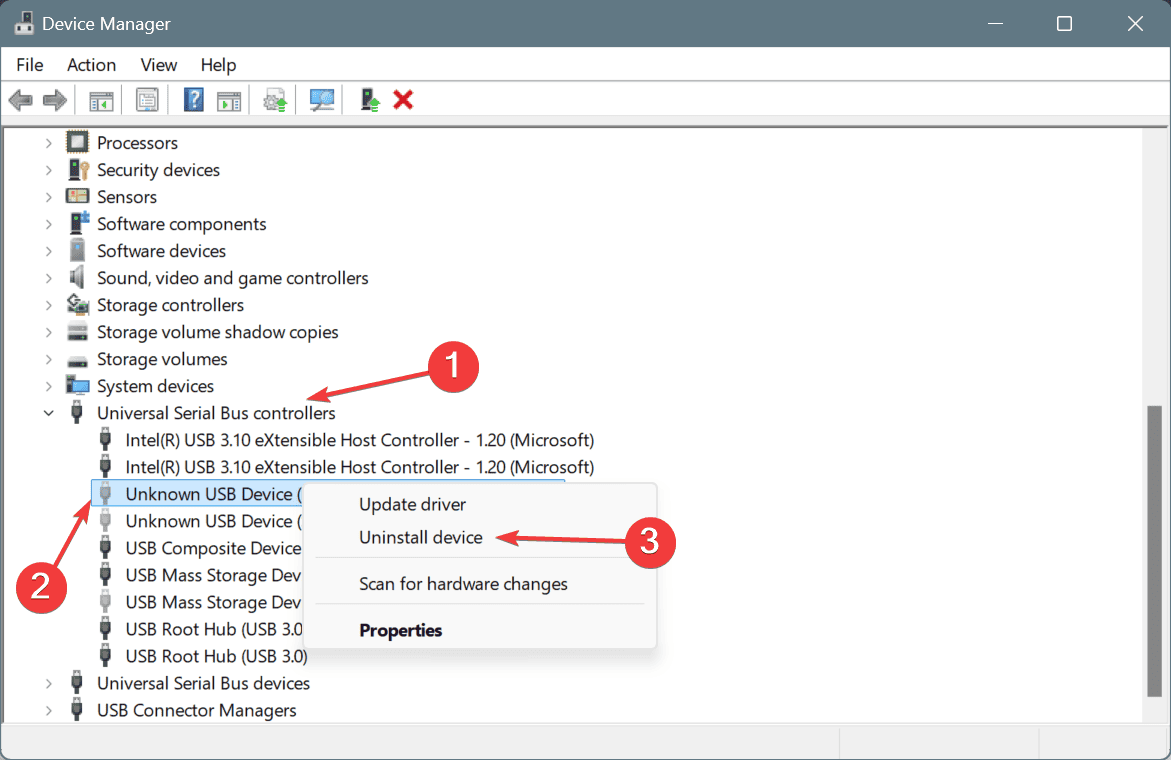This screenshot has height=760, width=1171.
Task: Expand the Storage controllers category
Action: point(49,305)
